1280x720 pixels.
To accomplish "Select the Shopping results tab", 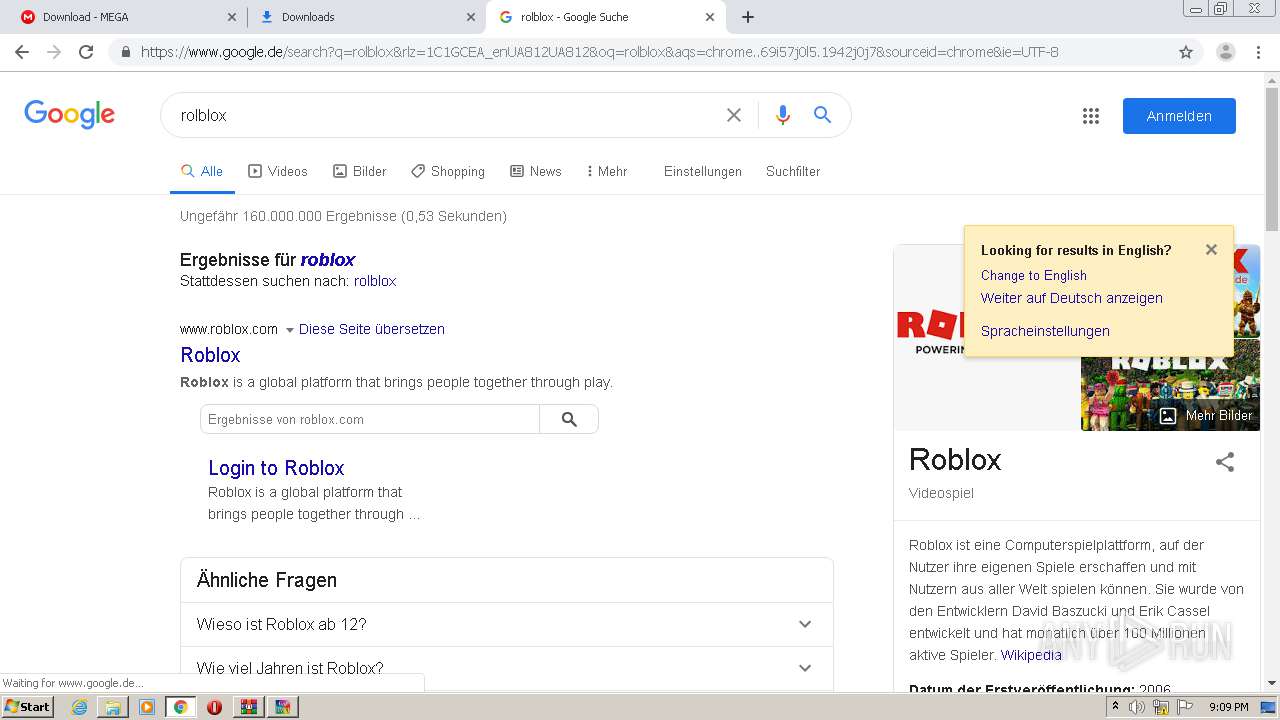I will pyautogui.click(x=448, y=171).
